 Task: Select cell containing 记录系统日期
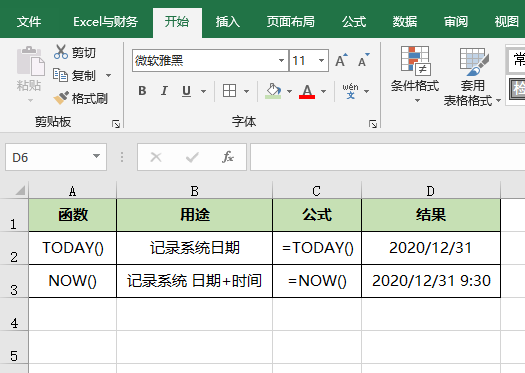tap(195, 248)
